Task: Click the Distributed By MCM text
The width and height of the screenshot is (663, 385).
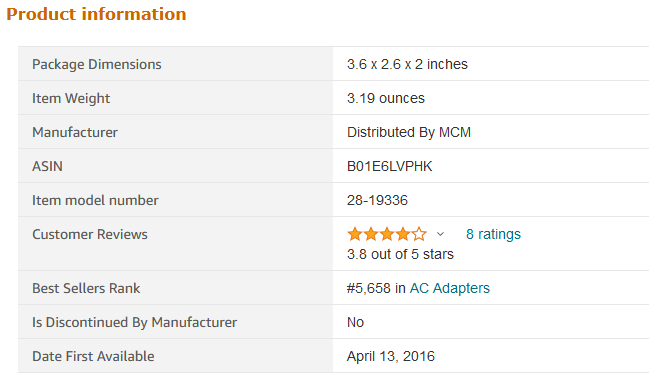Action: [x=409, y=132]
